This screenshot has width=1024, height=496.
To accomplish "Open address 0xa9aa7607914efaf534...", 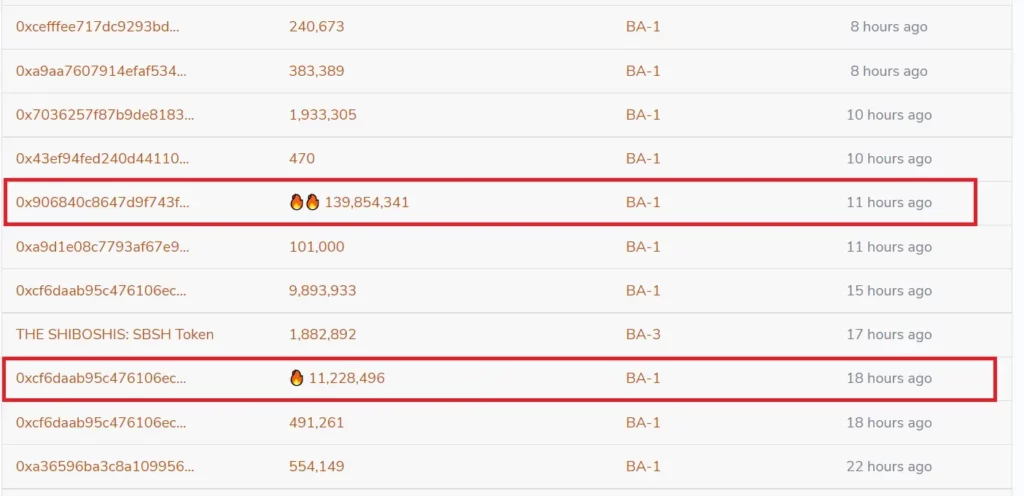I will tap(101, 70).
